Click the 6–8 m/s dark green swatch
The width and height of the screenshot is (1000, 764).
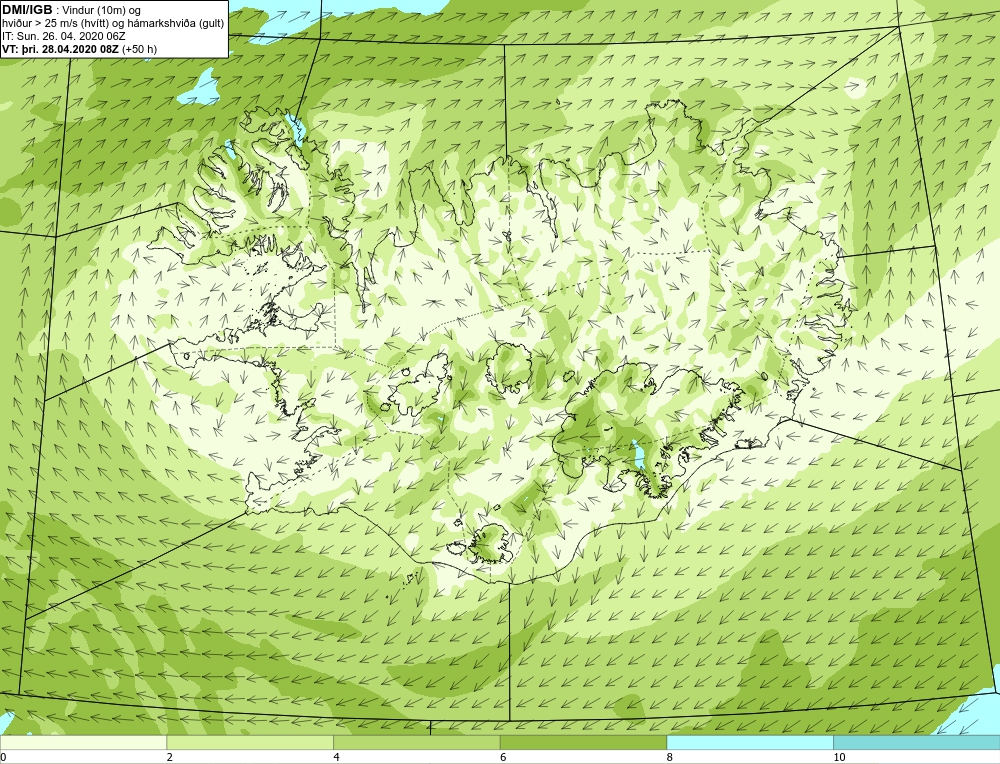coord(583,742)
